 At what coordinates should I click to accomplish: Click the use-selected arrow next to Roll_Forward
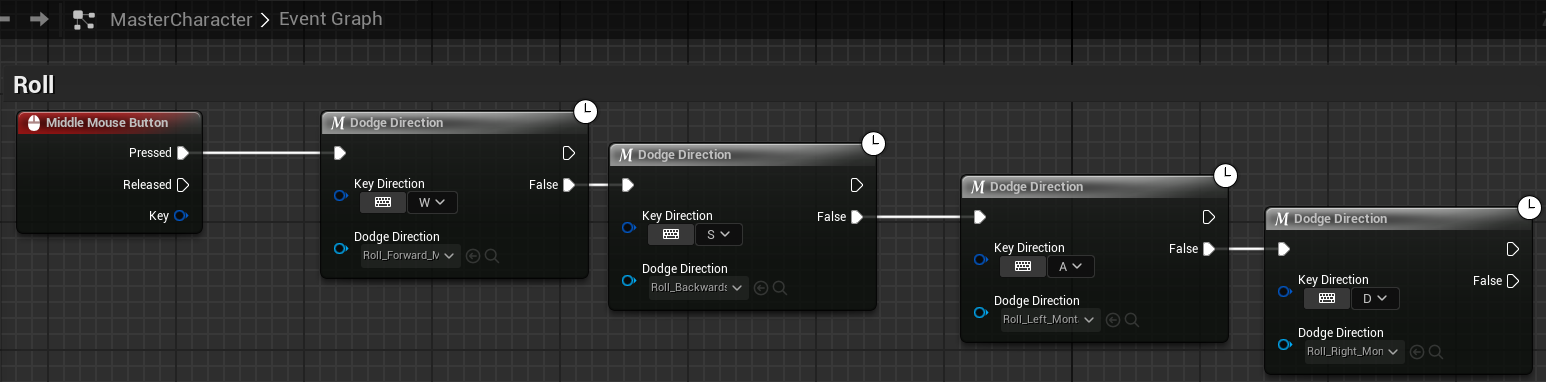pyautogui.click(x=473, y=256)
